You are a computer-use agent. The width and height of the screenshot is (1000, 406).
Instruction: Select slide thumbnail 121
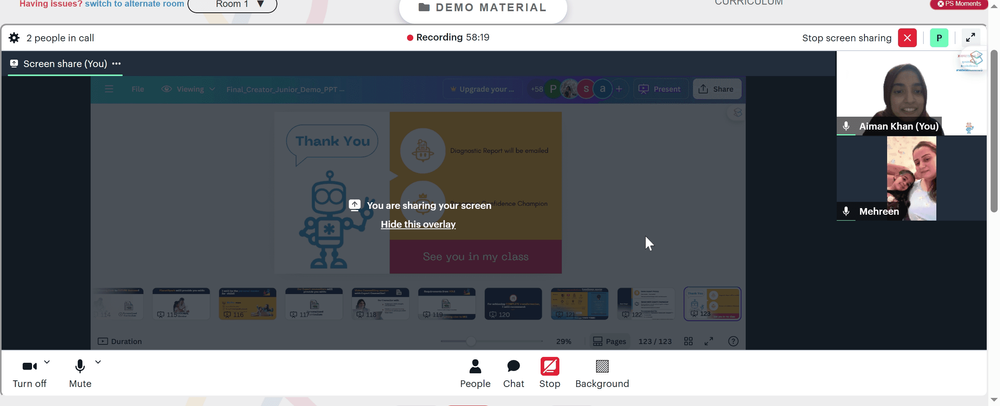(580, 303)
